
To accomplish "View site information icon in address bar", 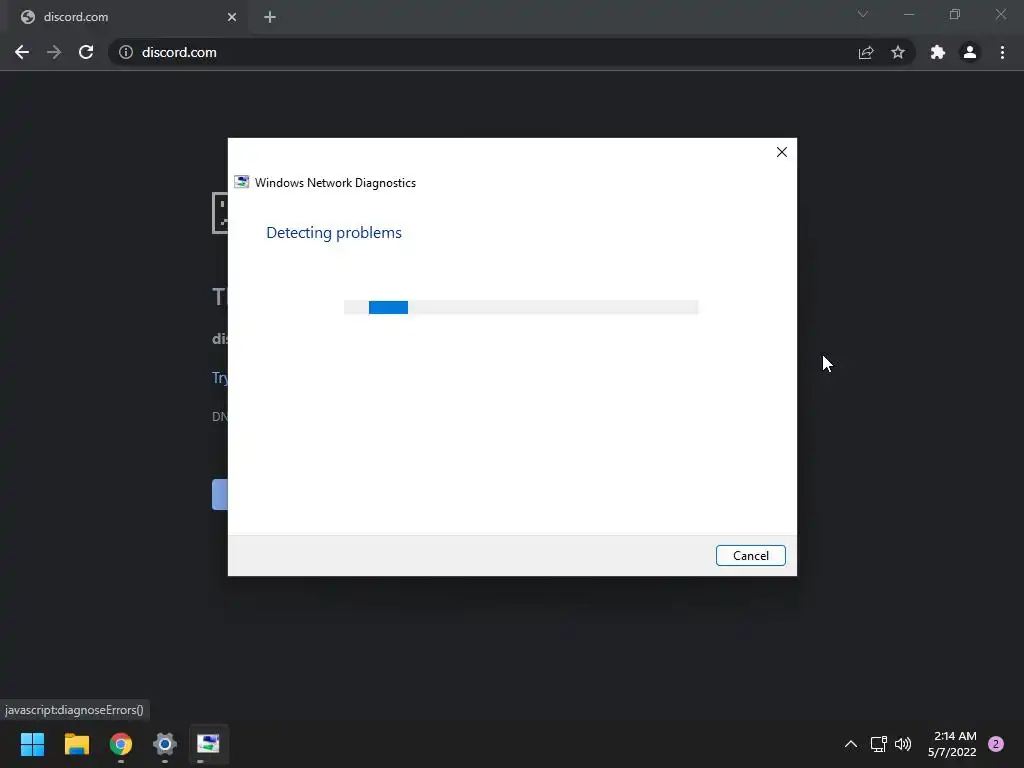I will pos(126,52).
